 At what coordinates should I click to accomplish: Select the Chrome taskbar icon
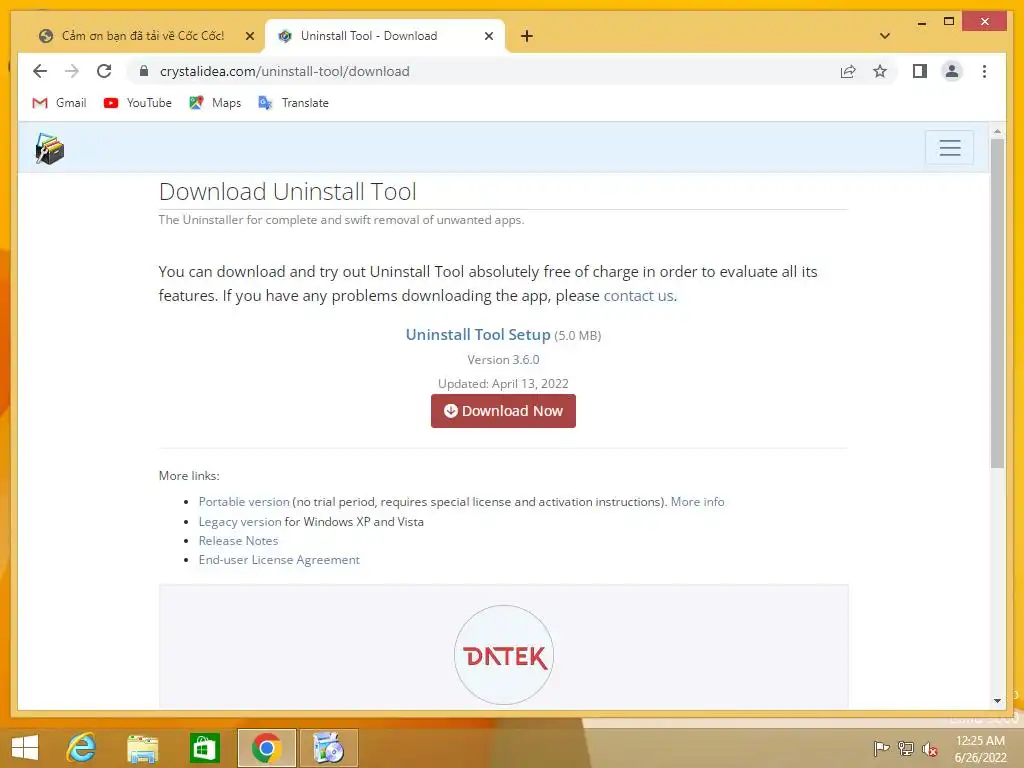(266, 747)
